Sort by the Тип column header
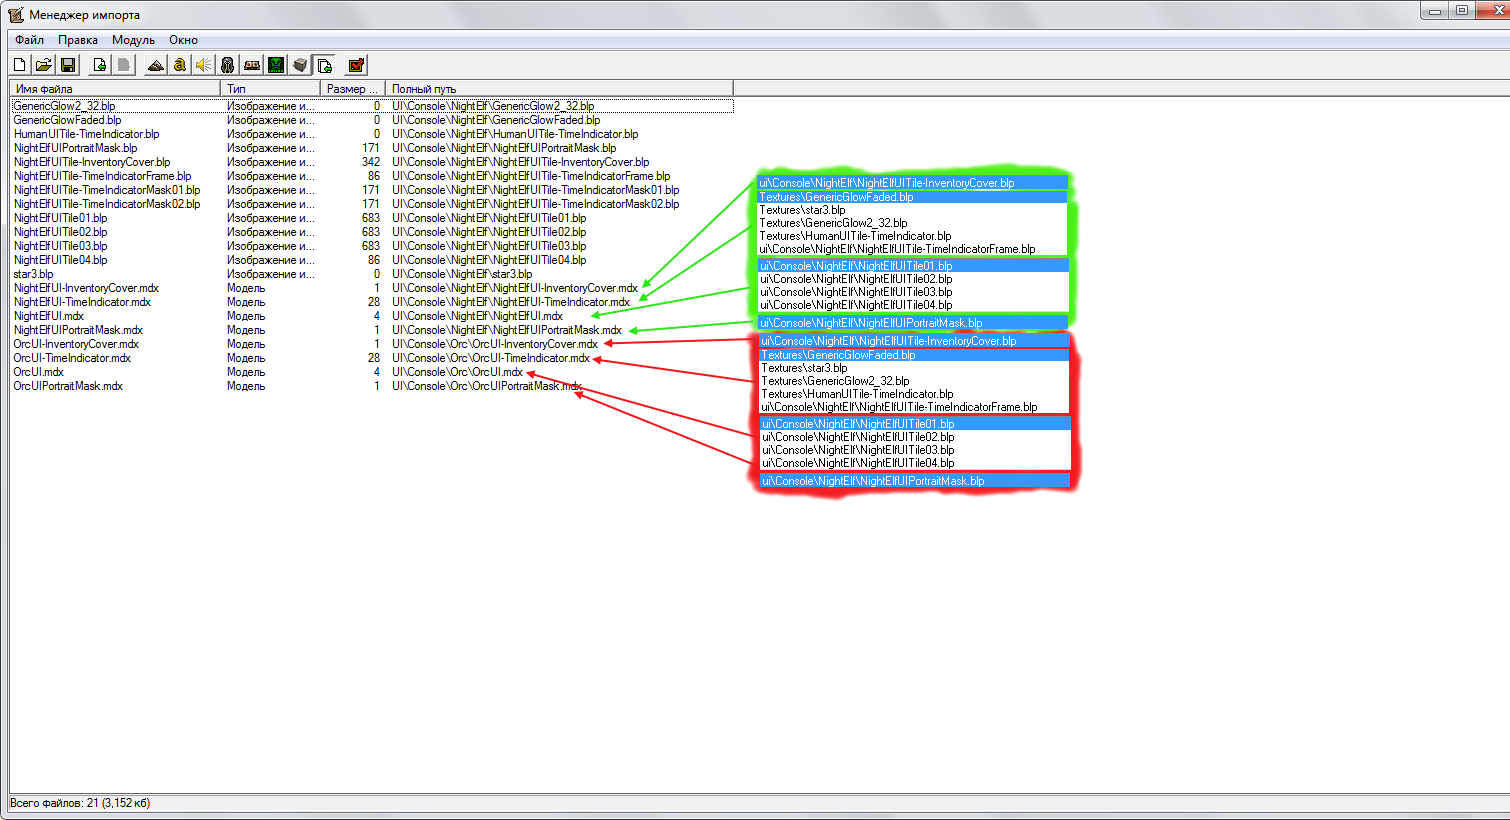Screen dimensions: 1510x820 coord(270,89)
